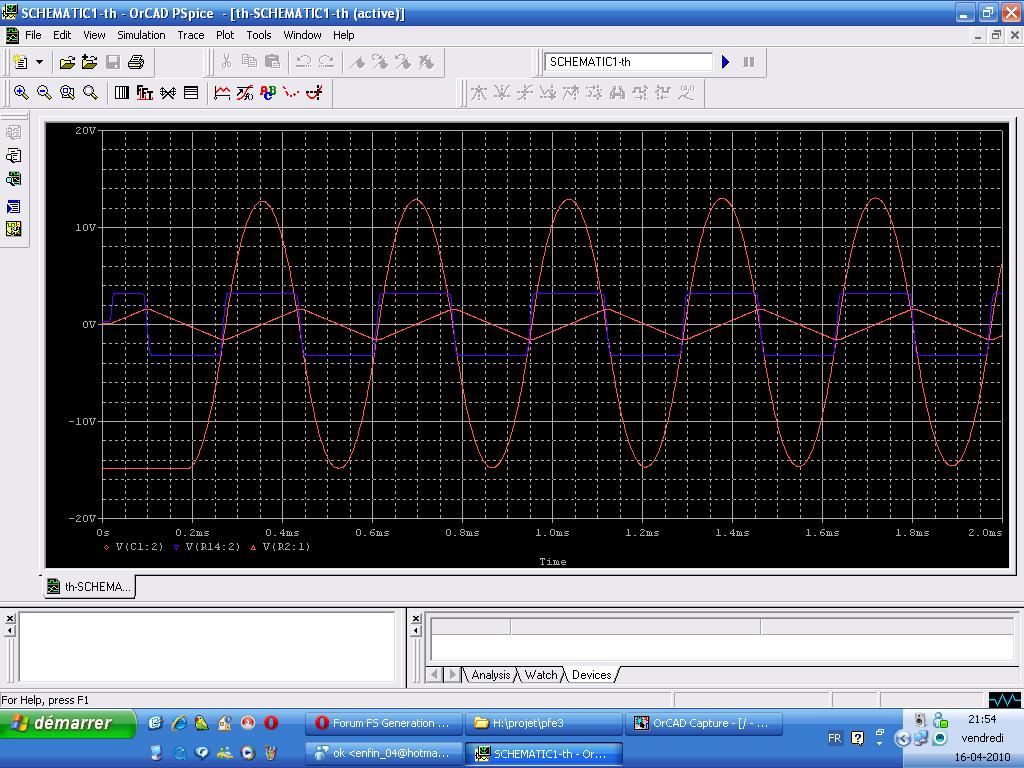Open the Trace menu
The image size is (1024, 768).
(x=190, y=35)
